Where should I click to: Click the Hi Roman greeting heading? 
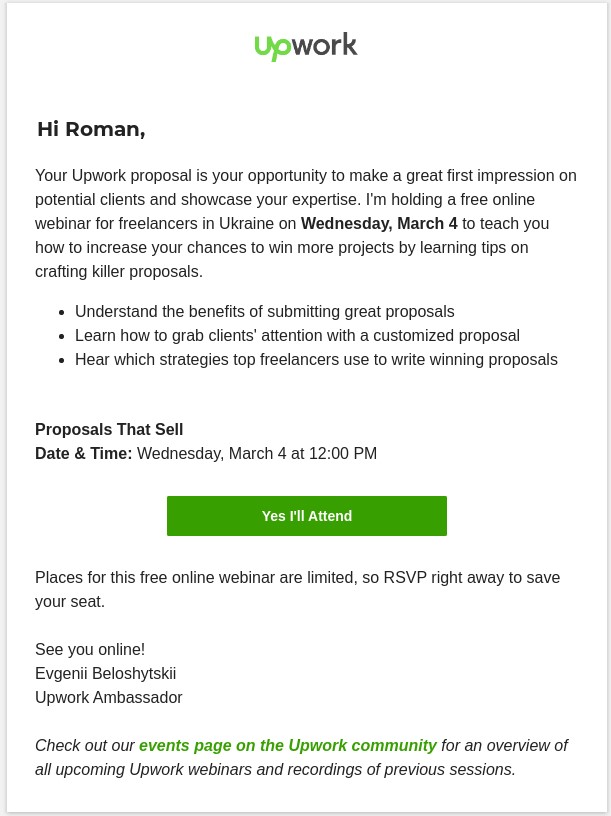tap(91, 129)
